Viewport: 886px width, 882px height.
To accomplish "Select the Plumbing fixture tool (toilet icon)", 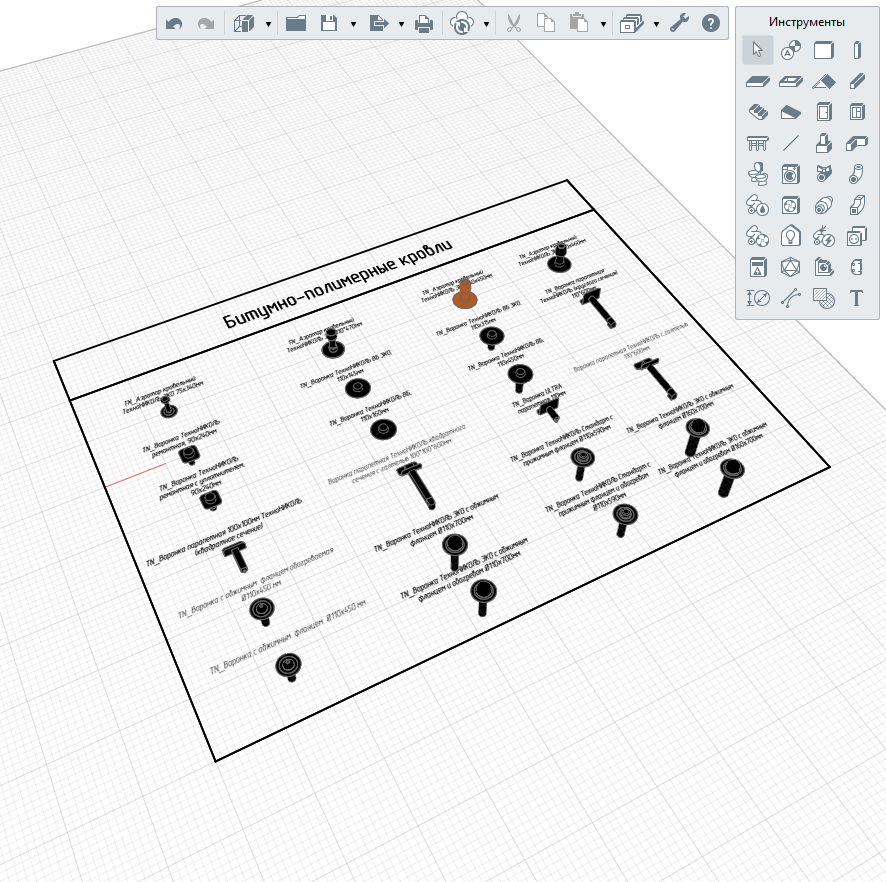I will (757, 174).
